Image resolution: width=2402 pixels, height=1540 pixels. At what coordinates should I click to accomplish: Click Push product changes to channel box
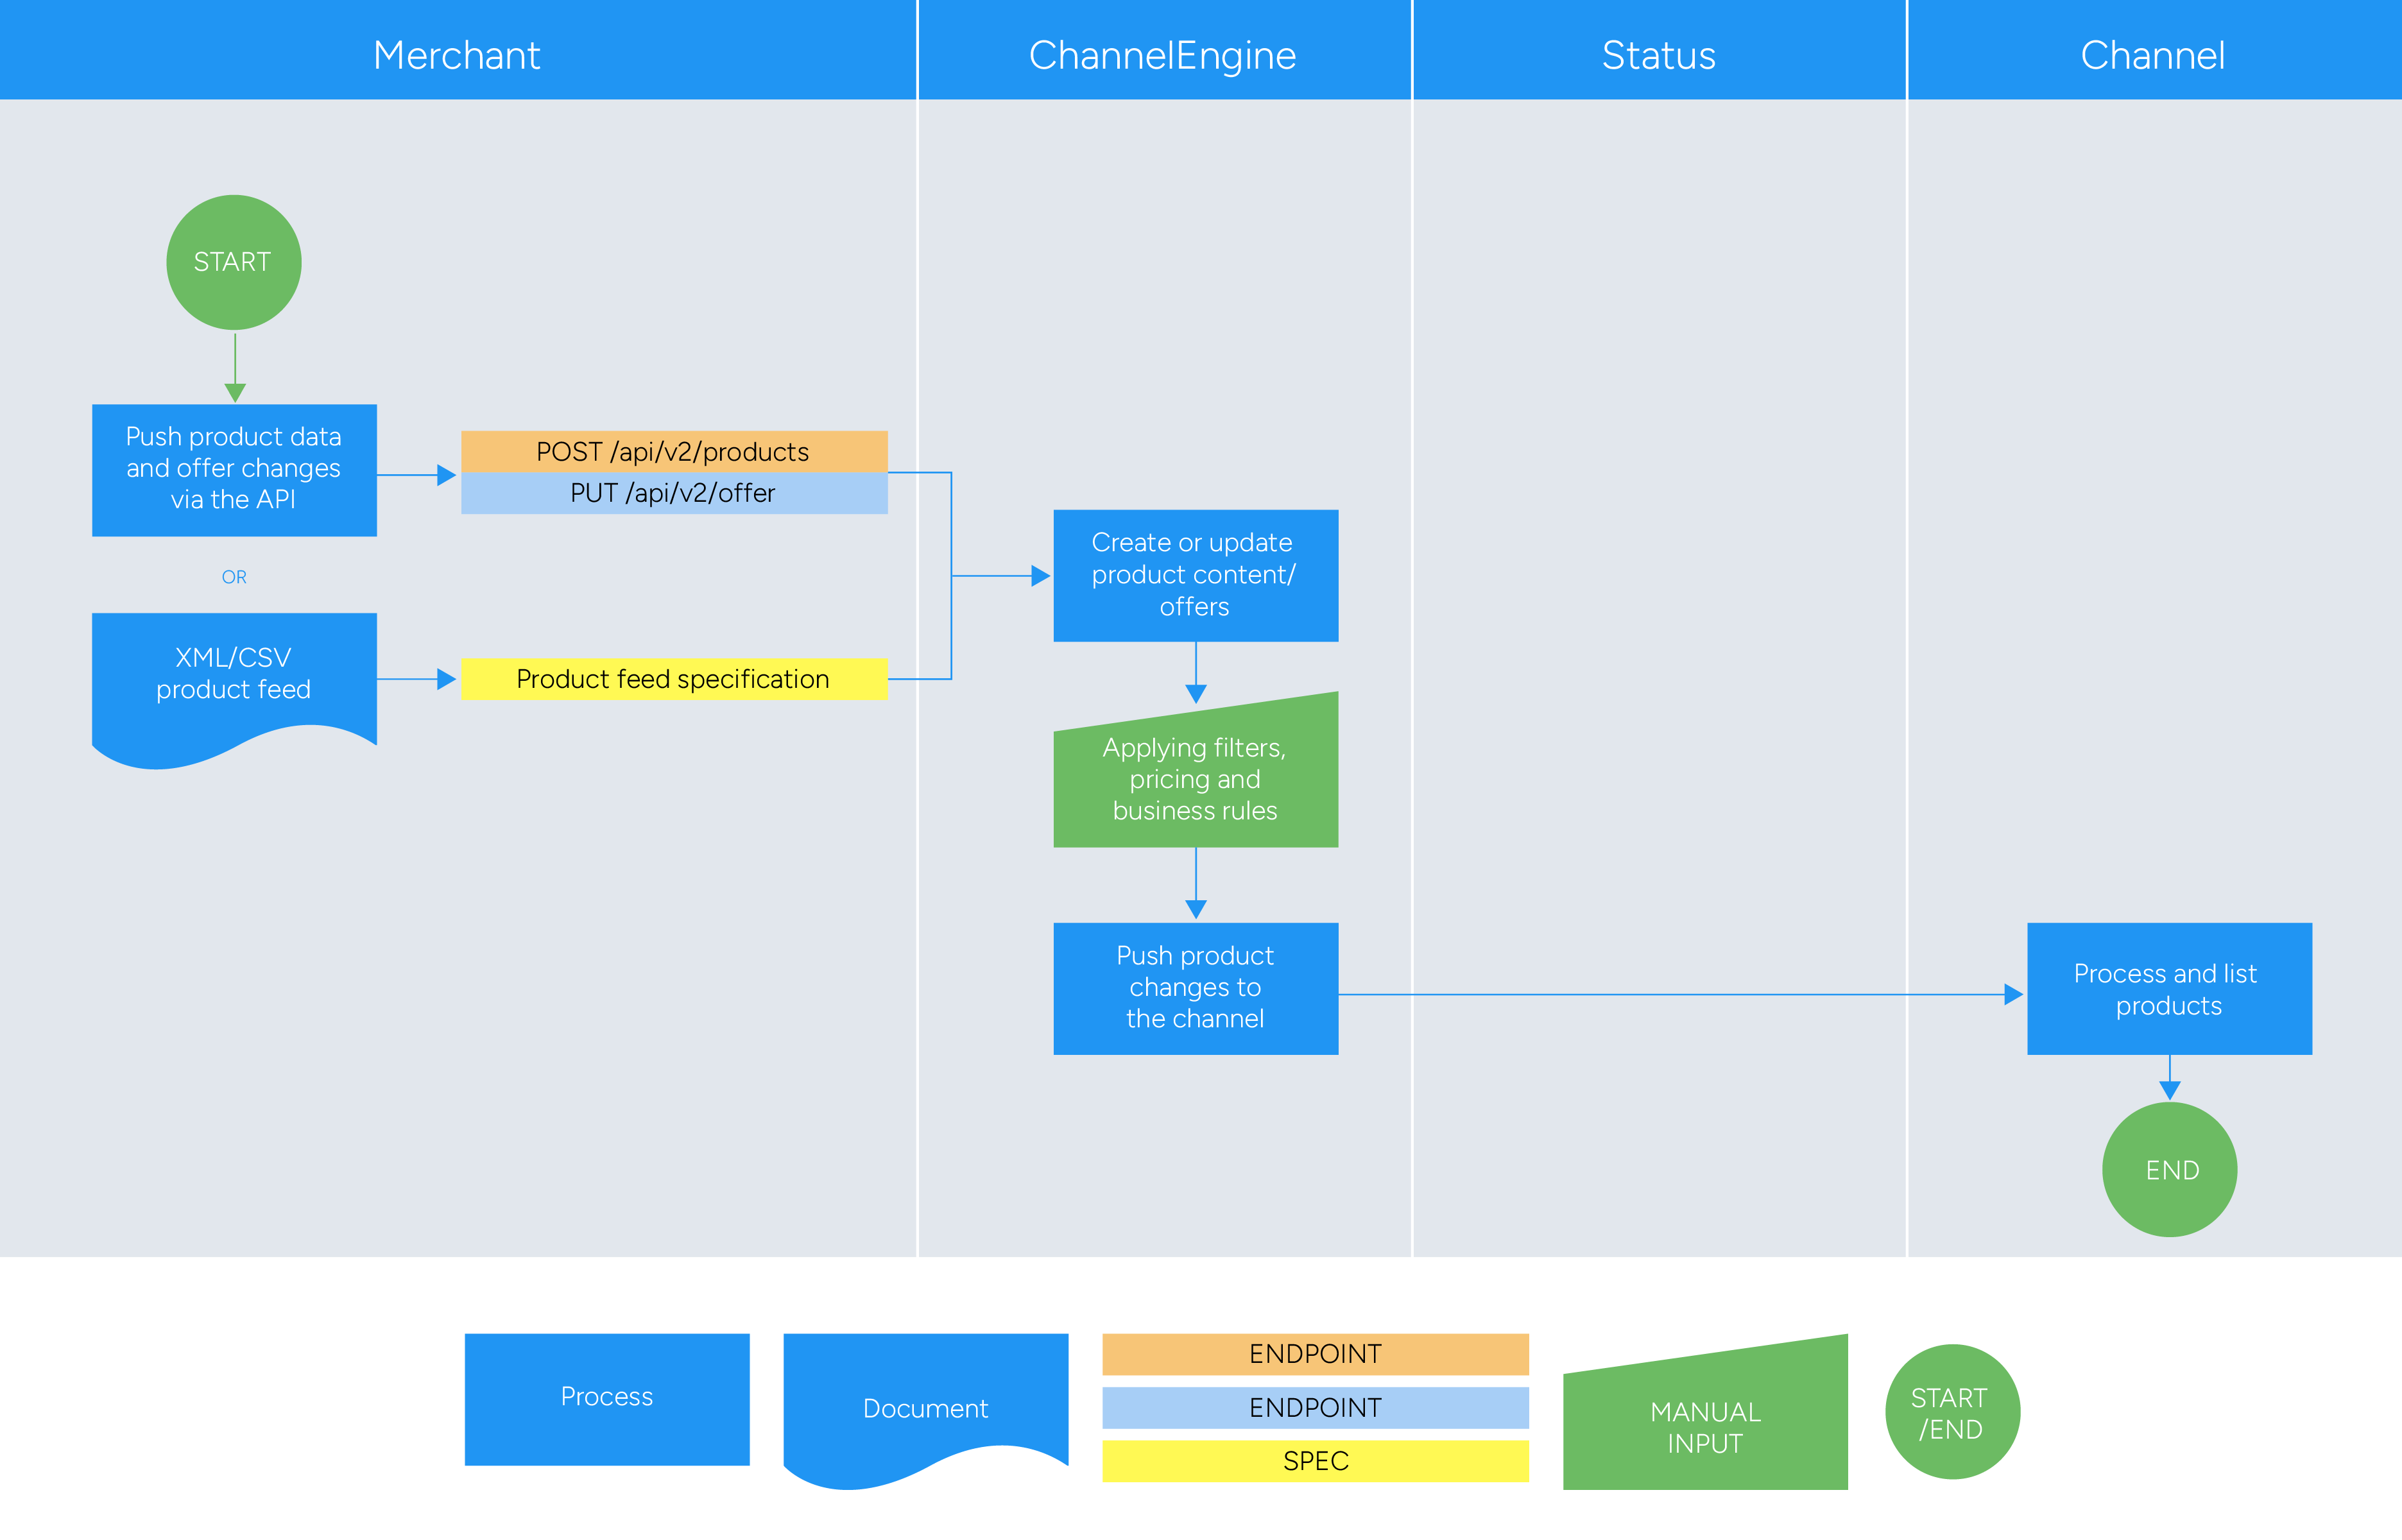[x=1195, y=987]
